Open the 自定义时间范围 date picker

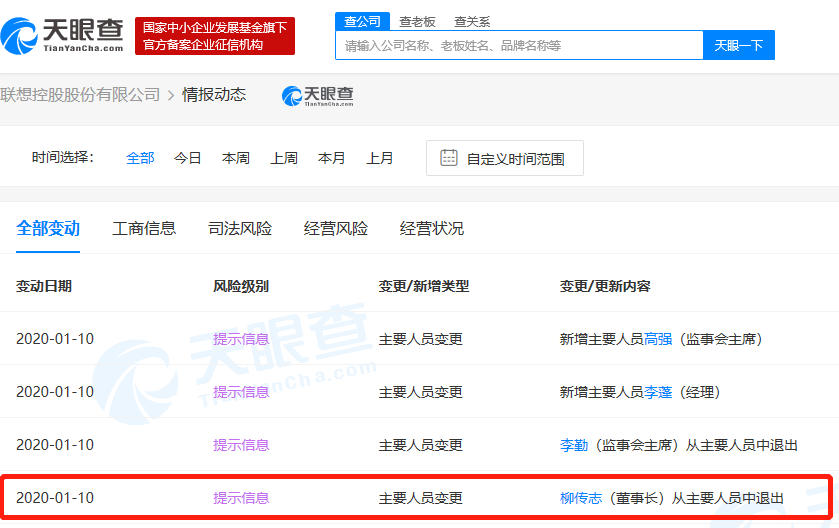505,158
